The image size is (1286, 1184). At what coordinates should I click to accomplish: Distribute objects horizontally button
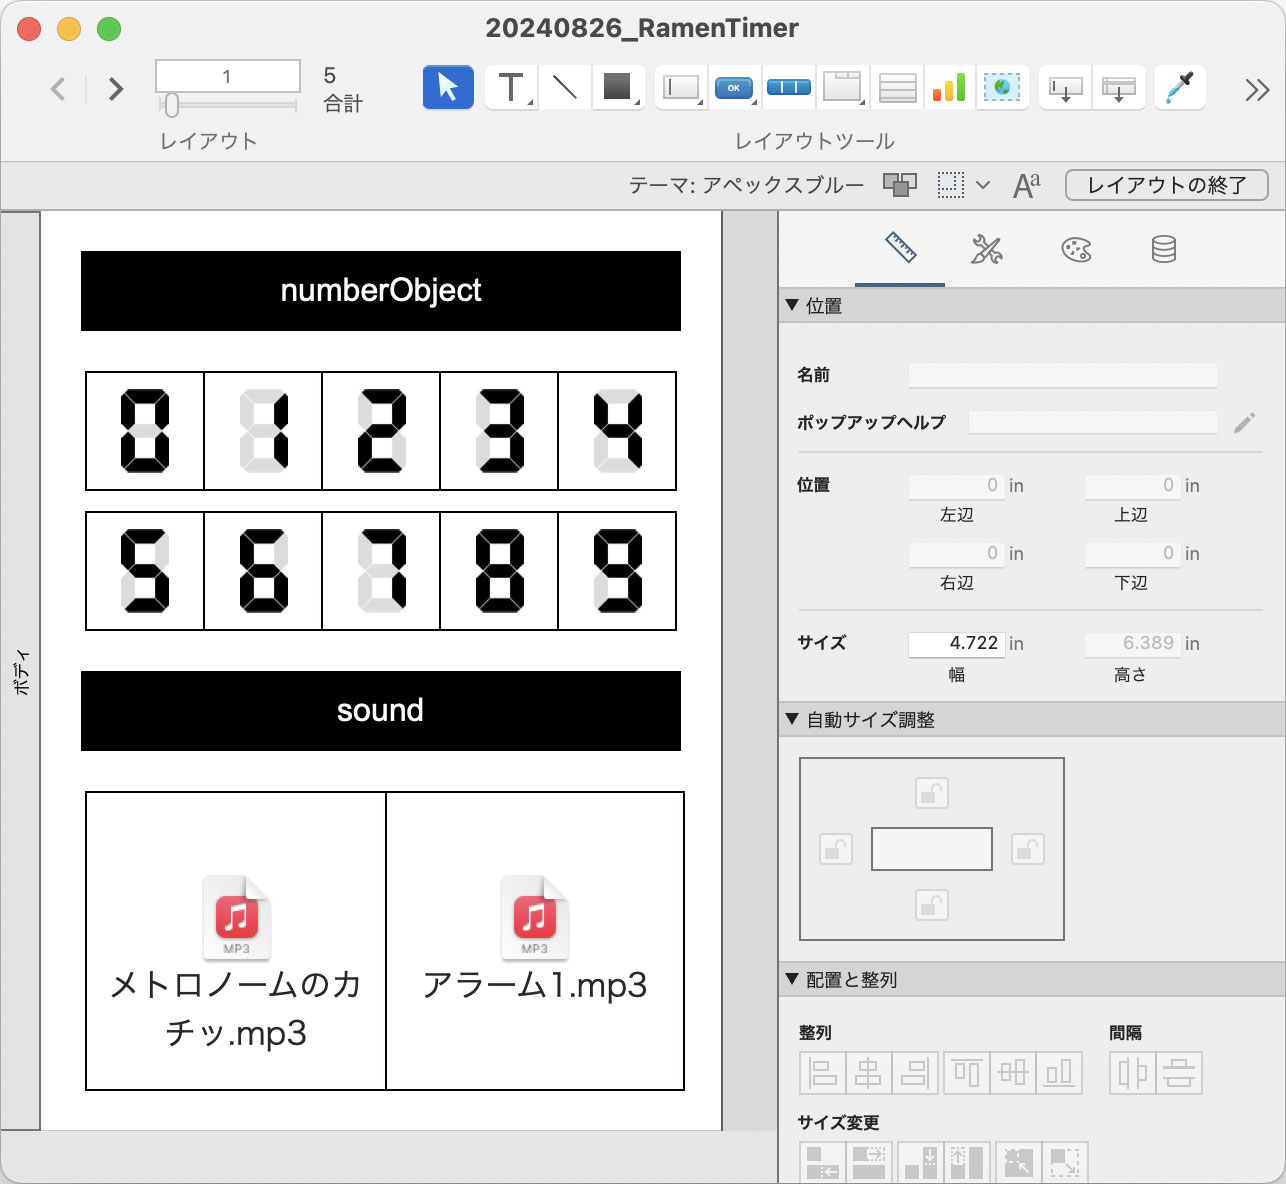(1133, 1073)
